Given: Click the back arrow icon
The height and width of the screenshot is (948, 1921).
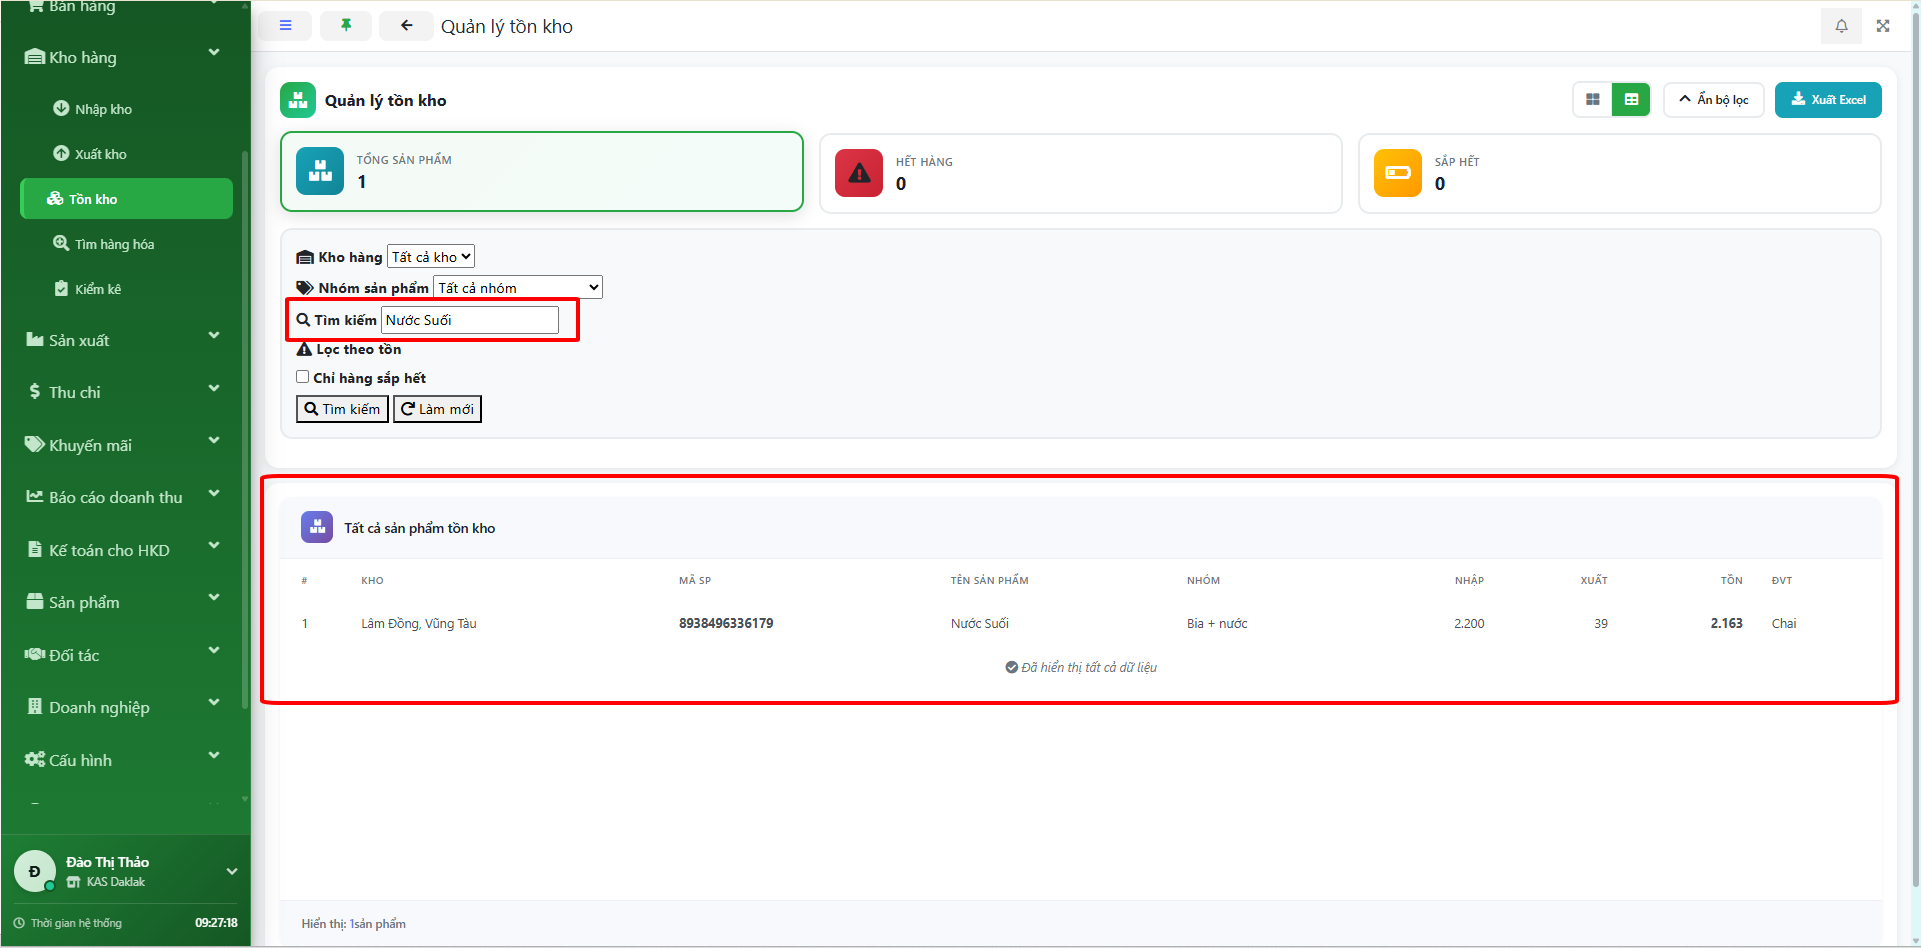Looking at the screenshot, I should [x=406, y=26].
